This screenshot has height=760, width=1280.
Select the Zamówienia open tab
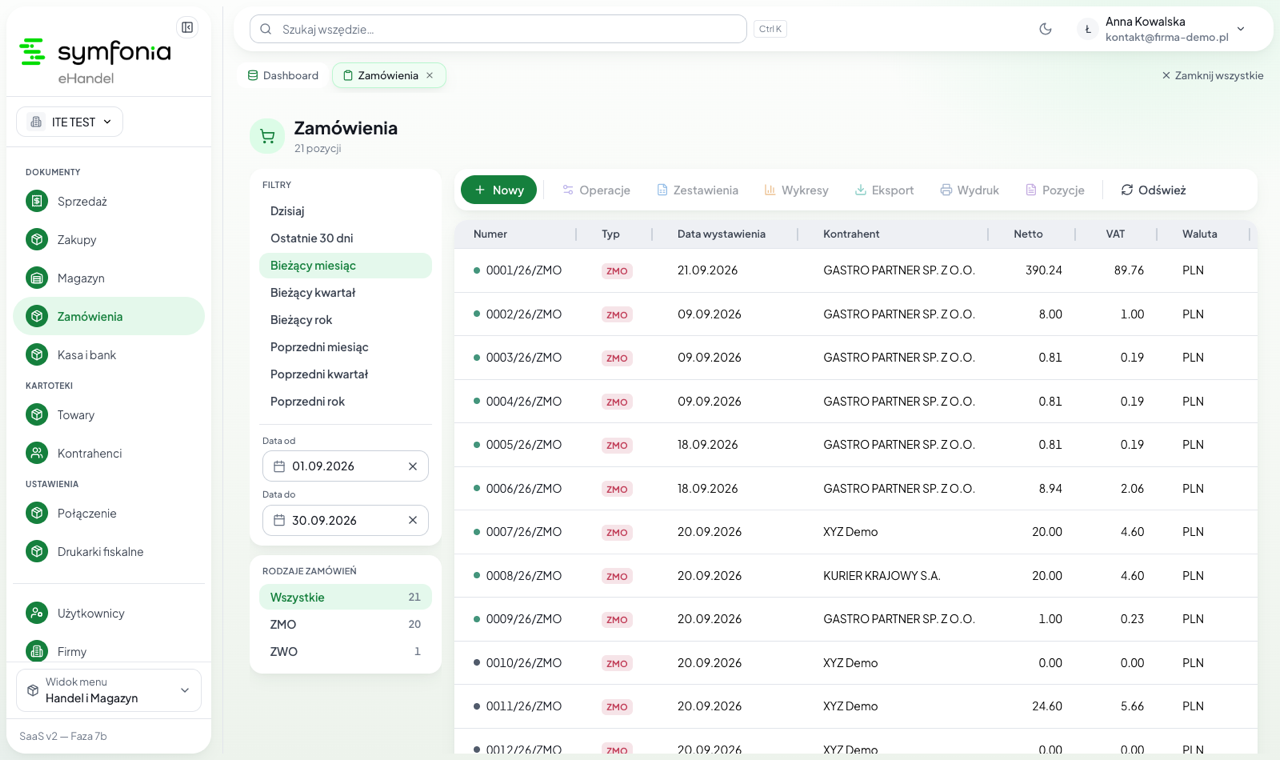pos(389,75)
